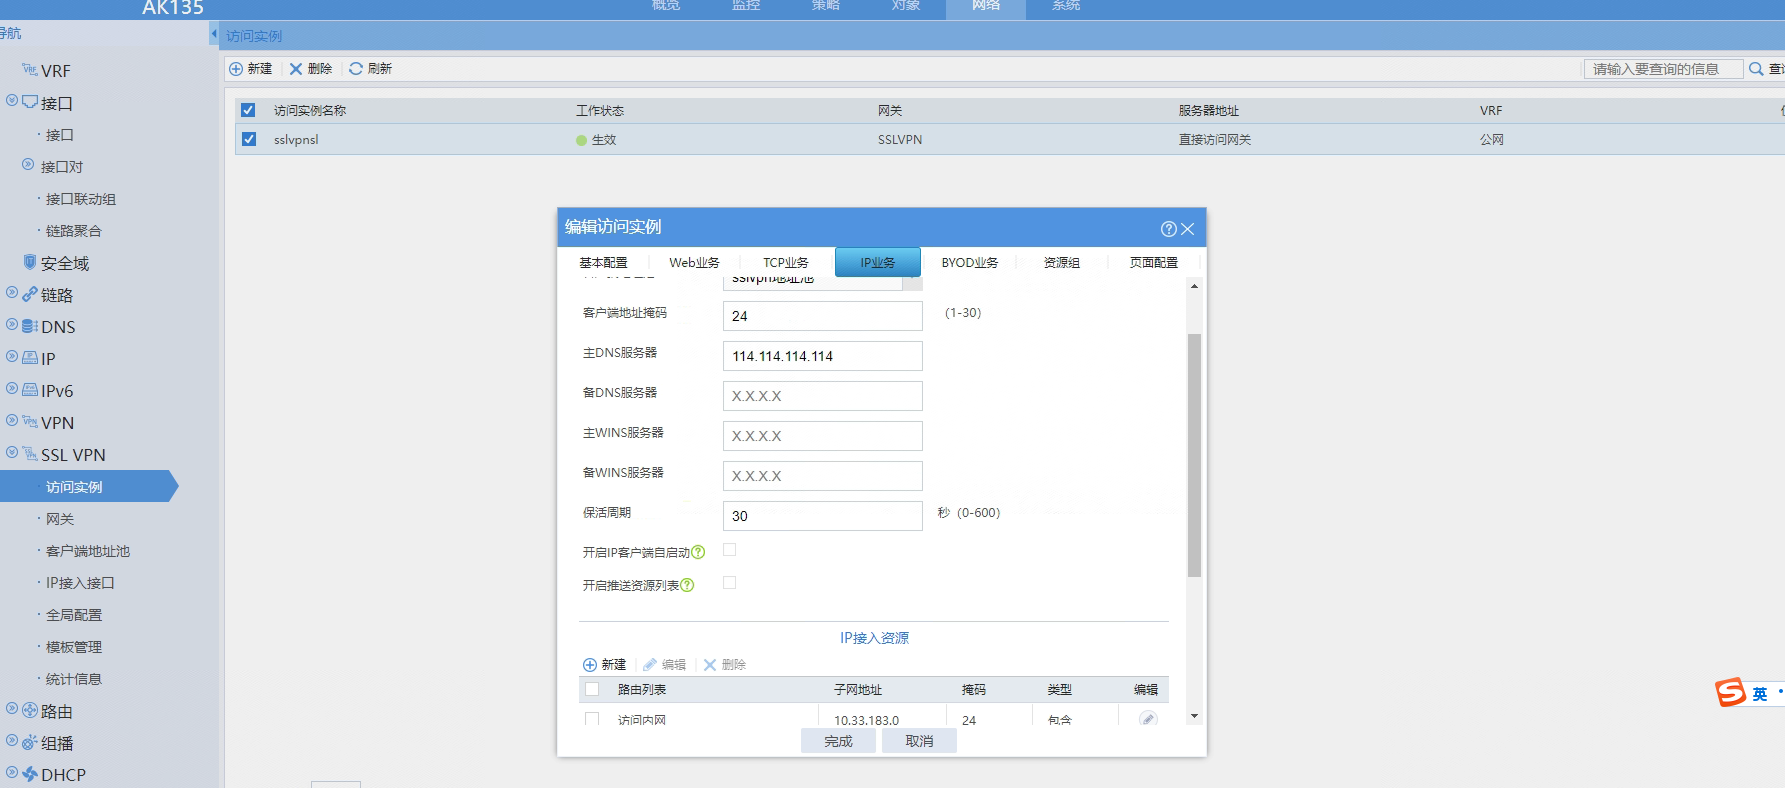Screen dimensions: 1785x788
Task: Close the 编辑访问实例 dialog
Action: (1188, 229)
